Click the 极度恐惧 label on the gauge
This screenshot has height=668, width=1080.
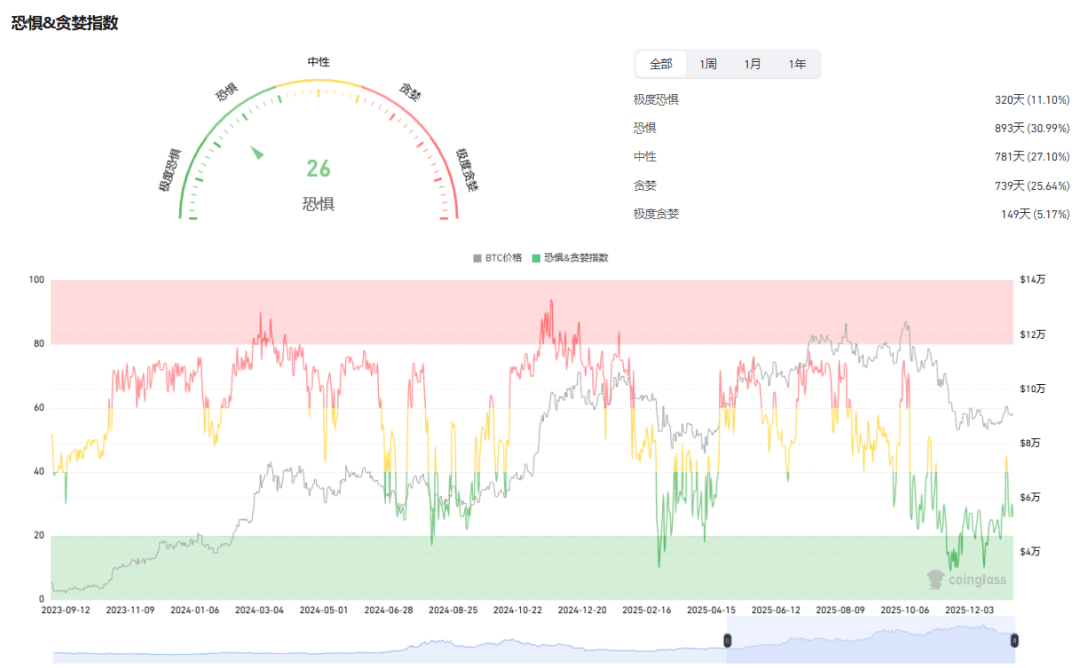point(169,169)
